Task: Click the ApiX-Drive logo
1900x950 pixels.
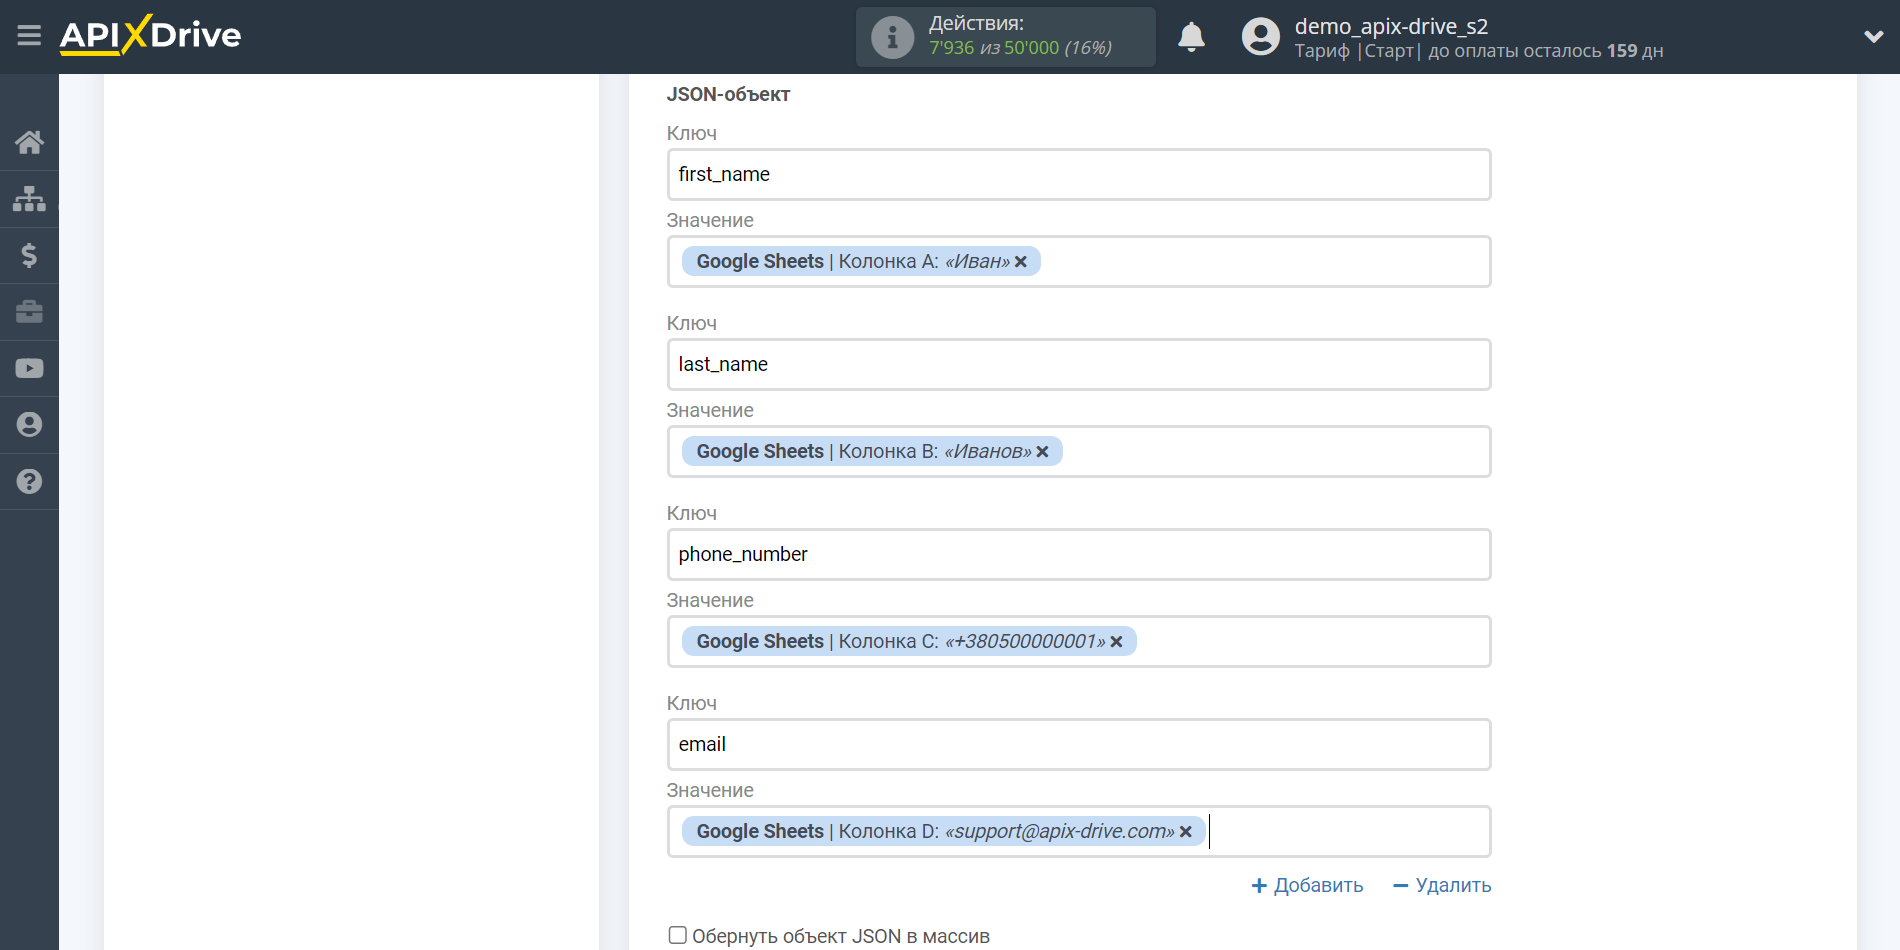Action: [x=150, y=35]
